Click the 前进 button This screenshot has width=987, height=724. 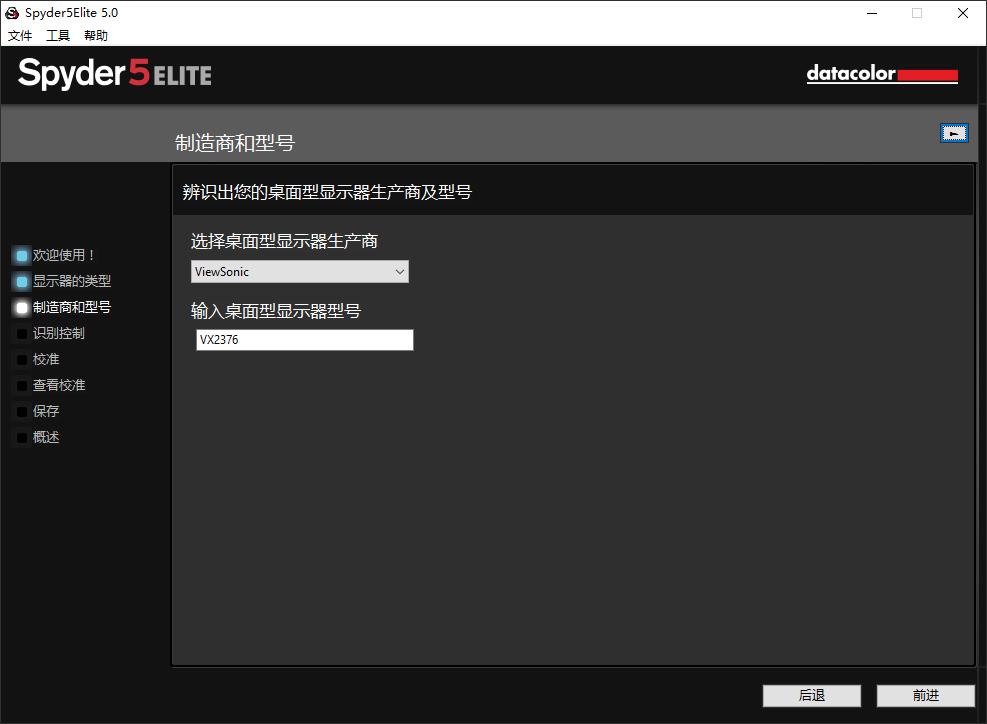[x=925, y=696]
